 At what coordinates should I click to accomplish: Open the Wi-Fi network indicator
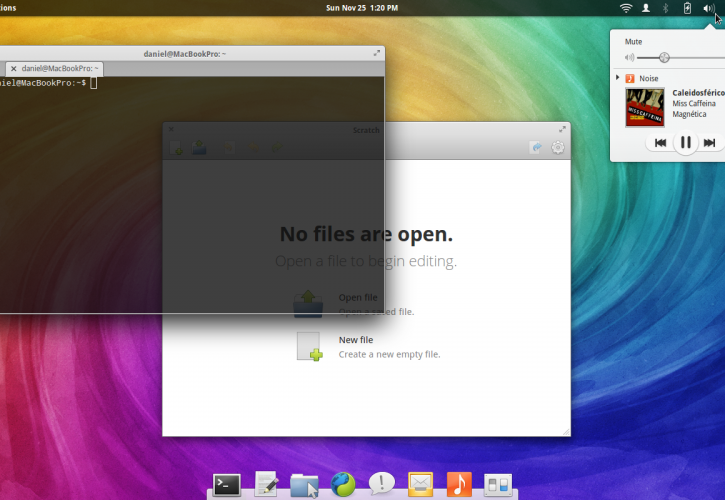pyautogui.click(x=626, y=8)
